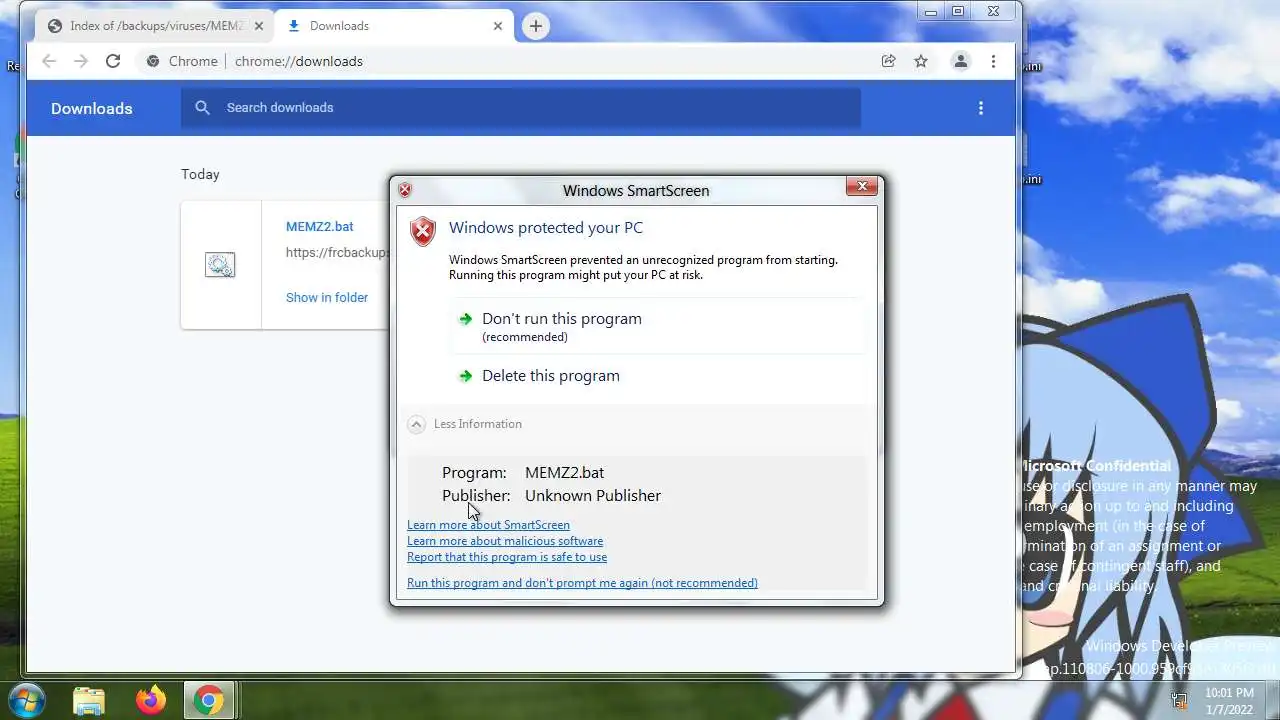1280x720 pixels.
Task: Close the Windows SmartScreen dialog
Action: (x=862, y=186)
